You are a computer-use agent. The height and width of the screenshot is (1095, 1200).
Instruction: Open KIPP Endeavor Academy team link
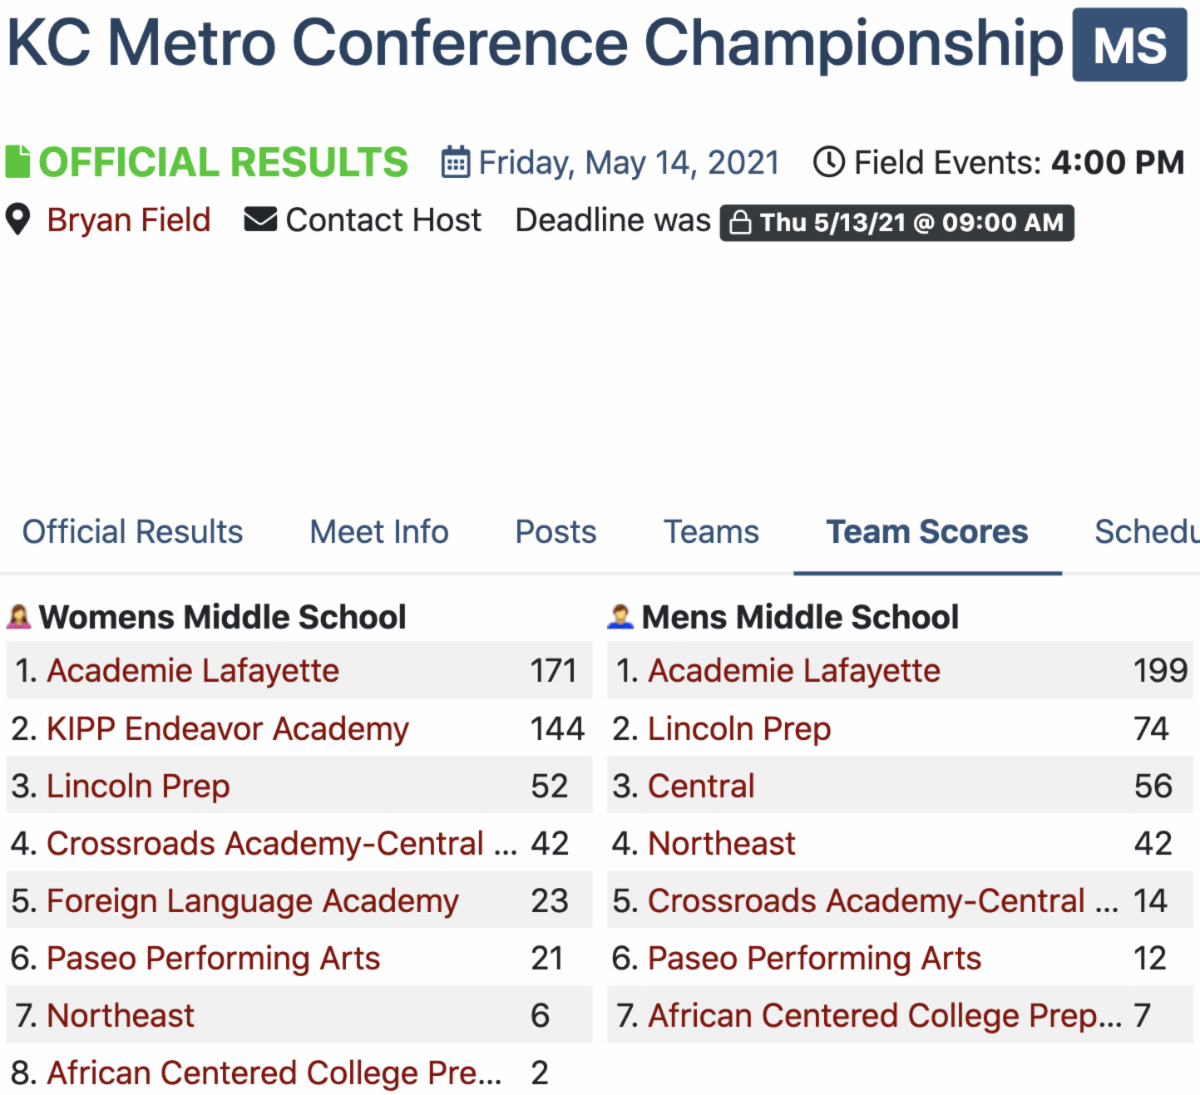pyautogui.click(x=227, y=729)
